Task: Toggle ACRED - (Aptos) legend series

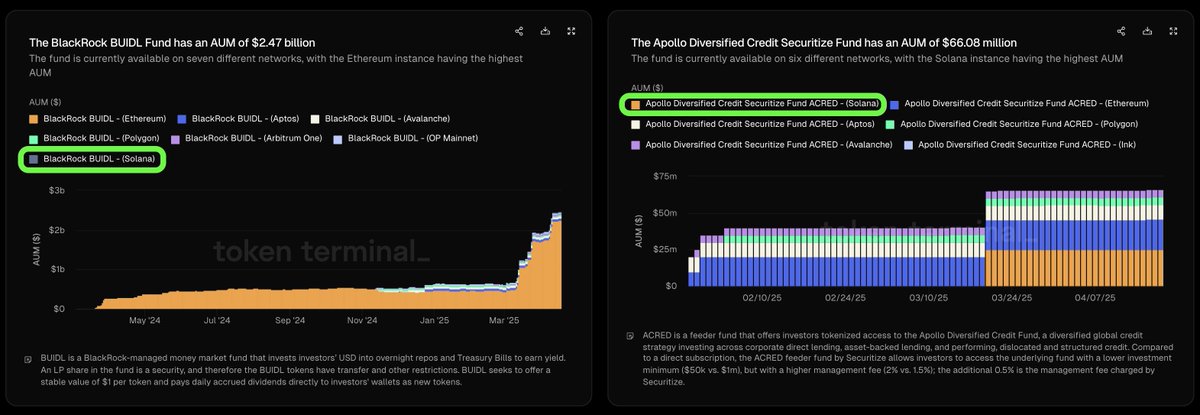Action: pos(755,124)
